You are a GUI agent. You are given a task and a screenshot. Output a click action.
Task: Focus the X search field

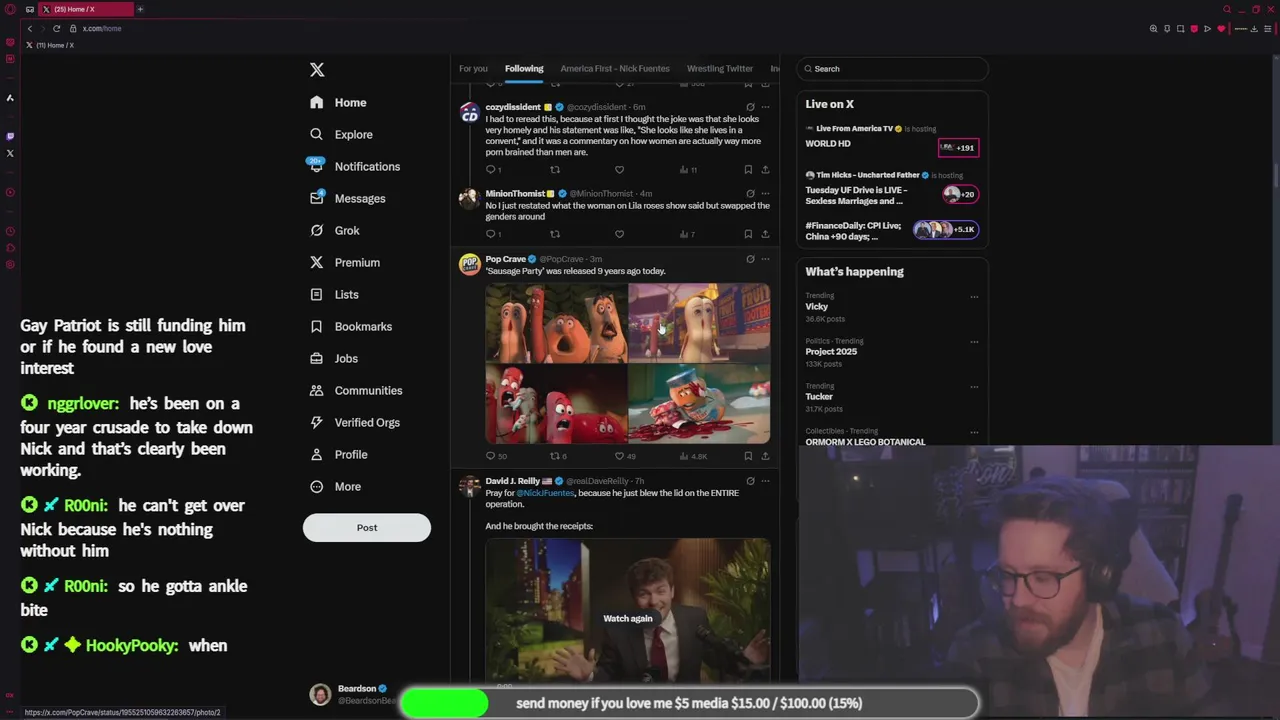point(892,69)
